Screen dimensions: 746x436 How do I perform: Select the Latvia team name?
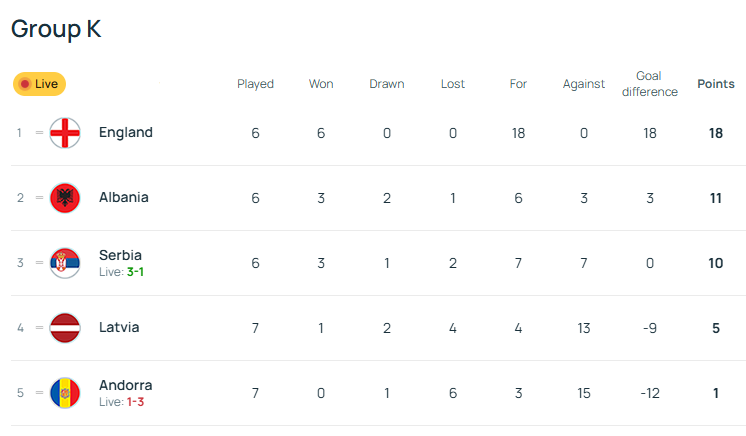coord(119,327)
